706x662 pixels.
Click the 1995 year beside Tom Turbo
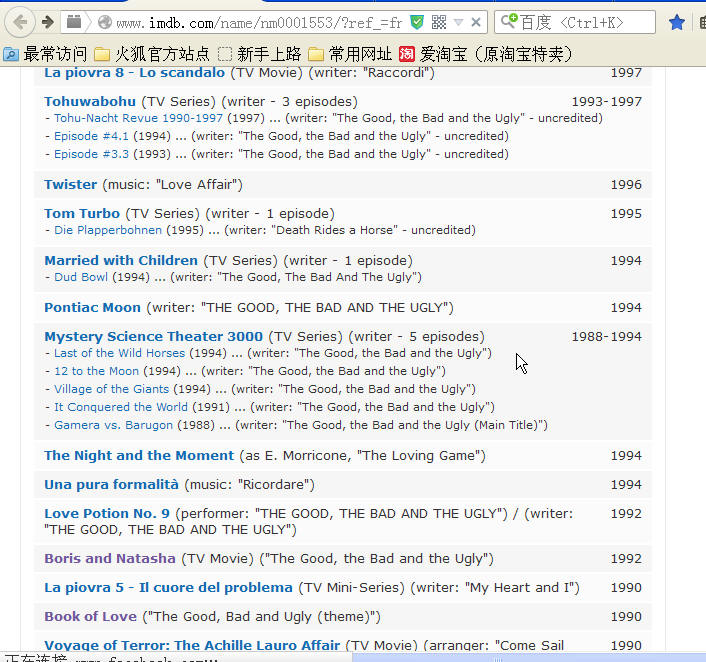[626, 213]
